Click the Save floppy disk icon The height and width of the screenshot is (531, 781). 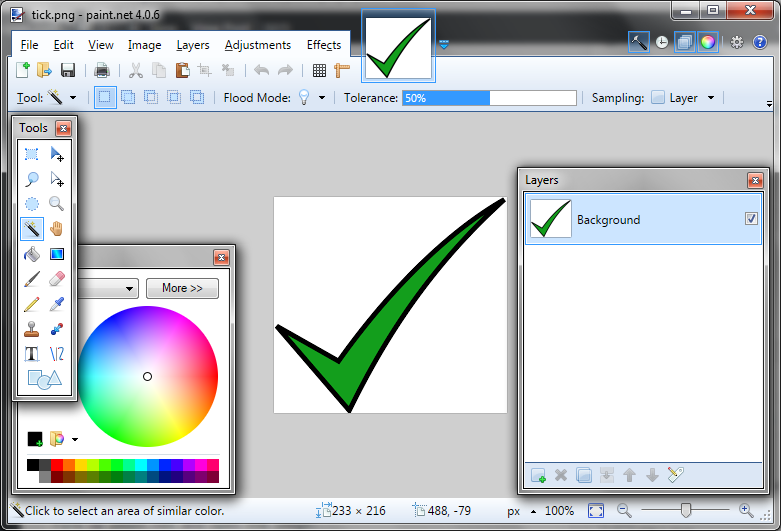point(68,70)
